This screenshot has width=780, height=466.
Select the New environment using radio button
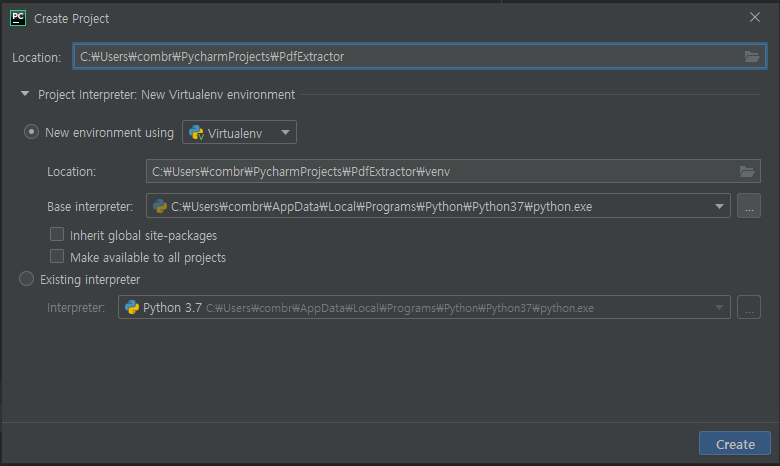point(31,132)
